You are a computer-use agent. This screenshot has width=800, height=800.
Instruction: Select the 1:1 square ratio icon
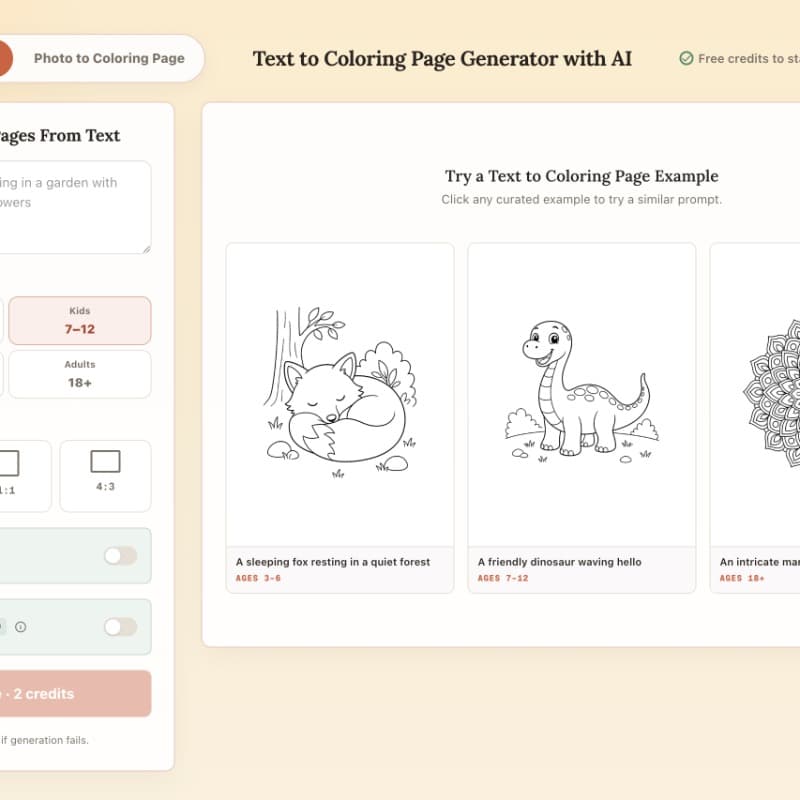tap(9, 463)
